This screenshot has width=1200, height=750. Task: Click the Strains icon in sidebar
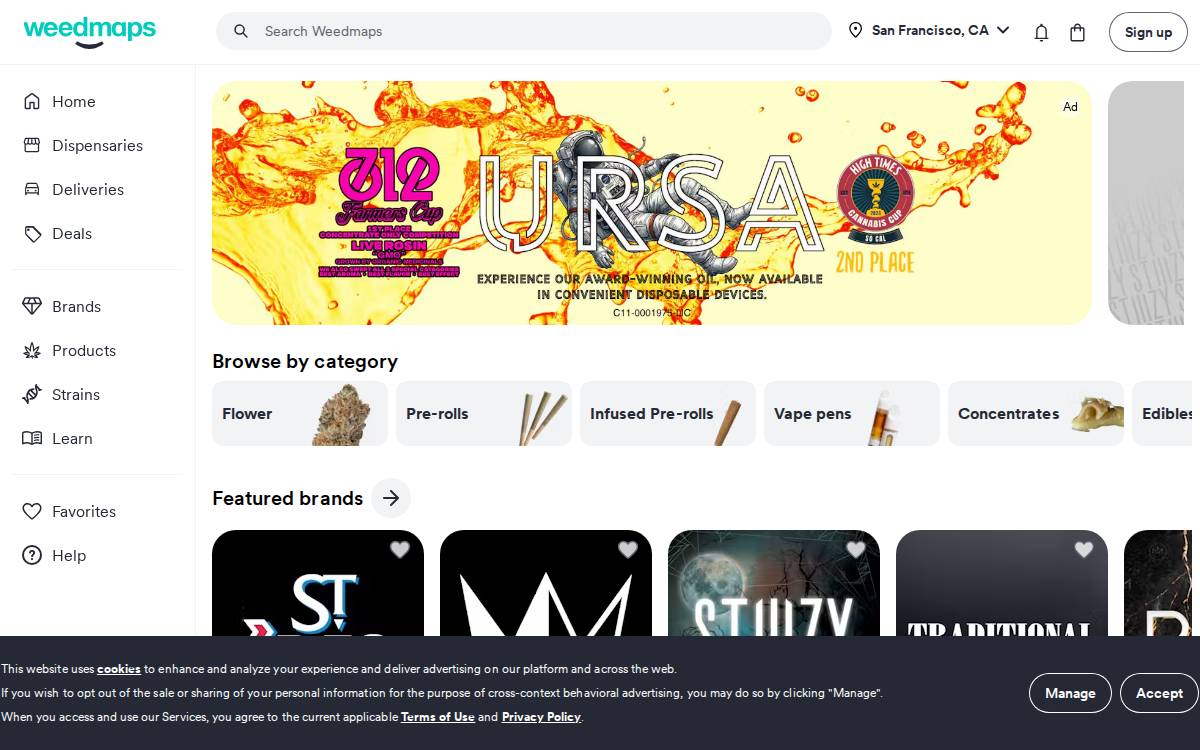coord(32,394)
